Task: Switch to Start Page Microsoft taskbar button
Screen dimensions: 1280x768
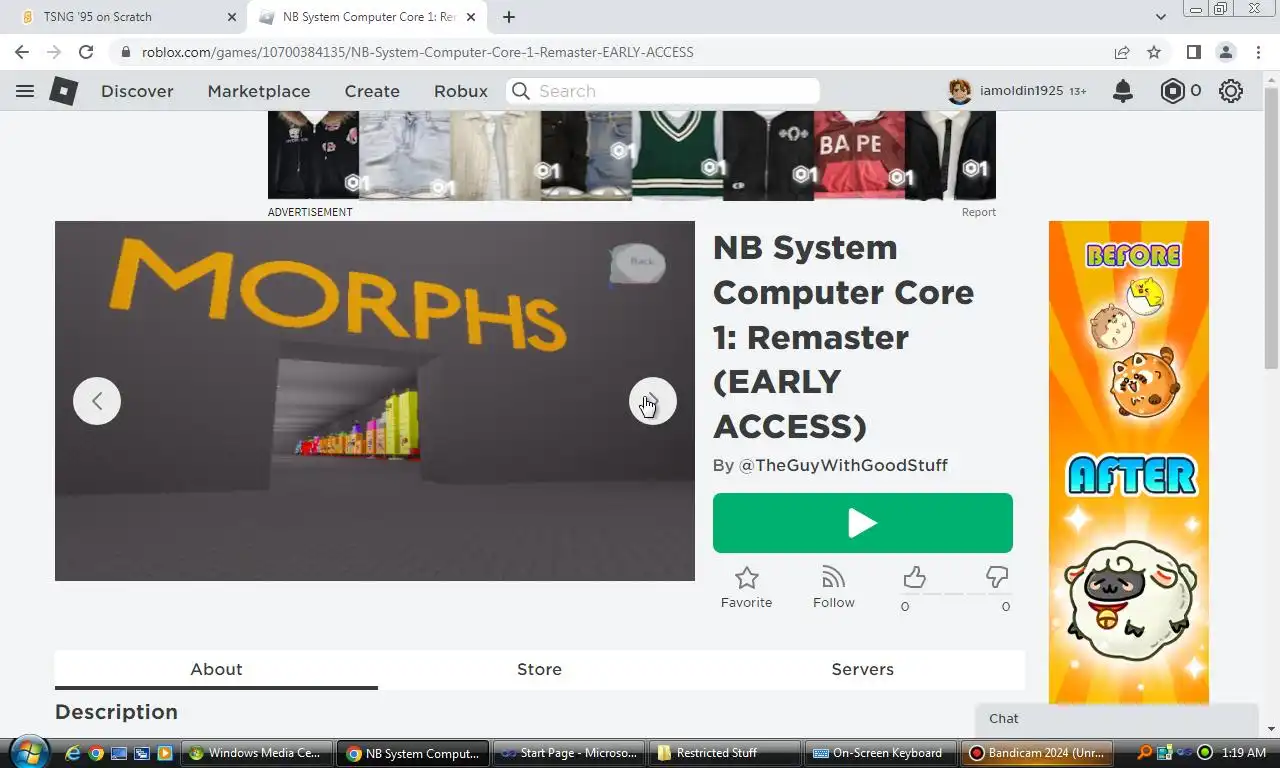Action: pos(568,753)
